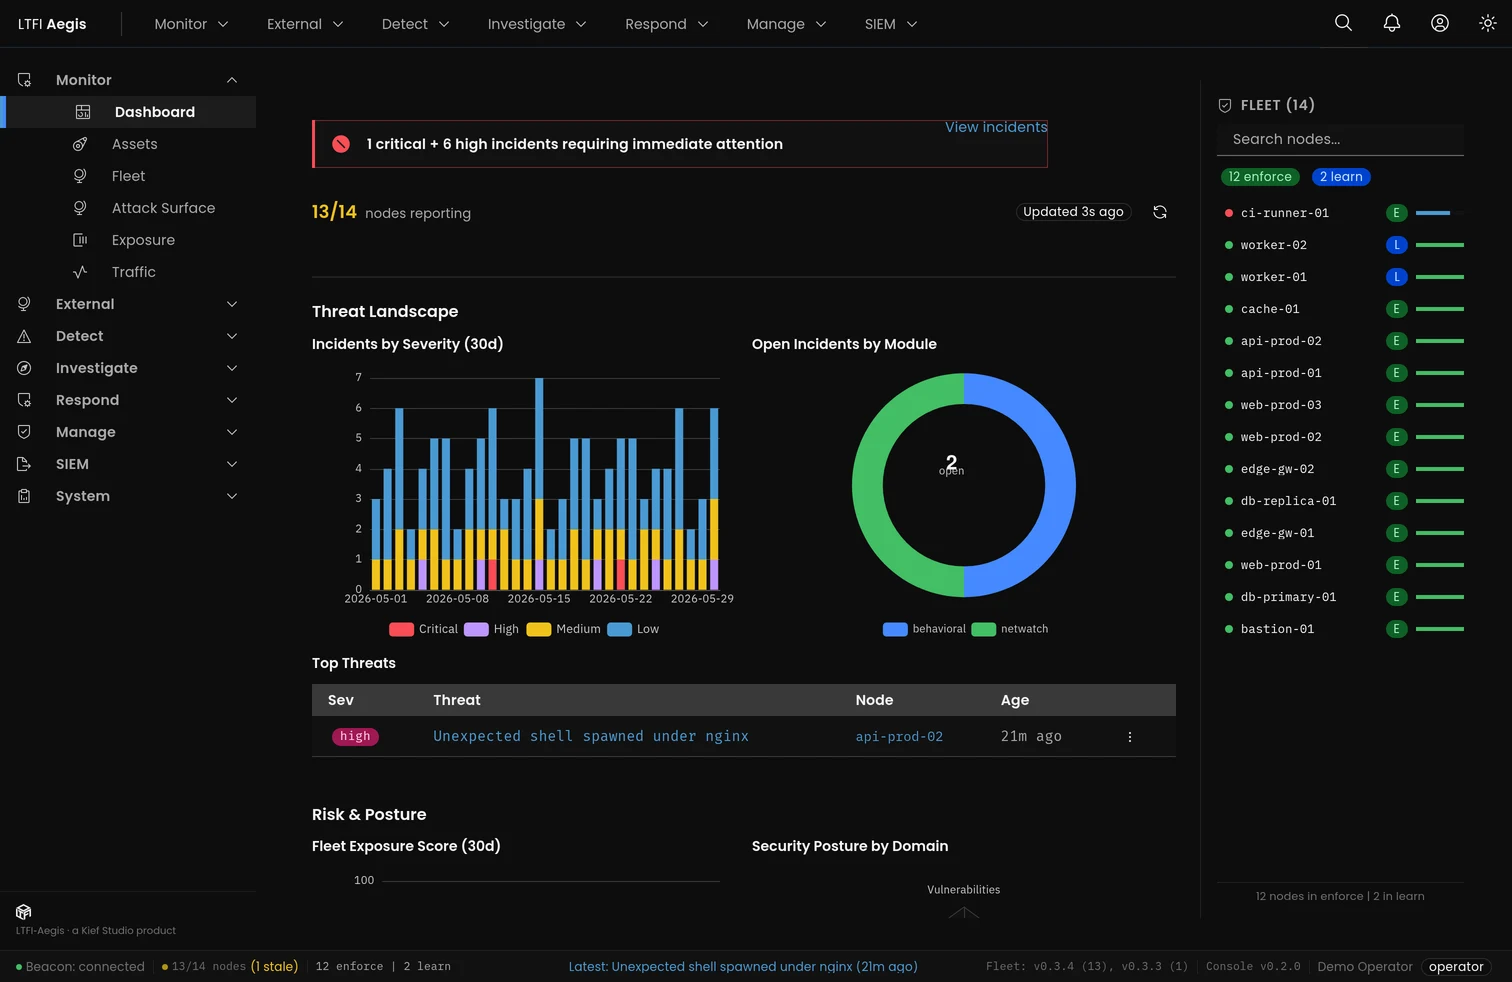The height and width of the screenshot is (982, 1512).
Task: Click the Detect warning-triangle icon in sidebar
Action: click(x=24, y=336)
